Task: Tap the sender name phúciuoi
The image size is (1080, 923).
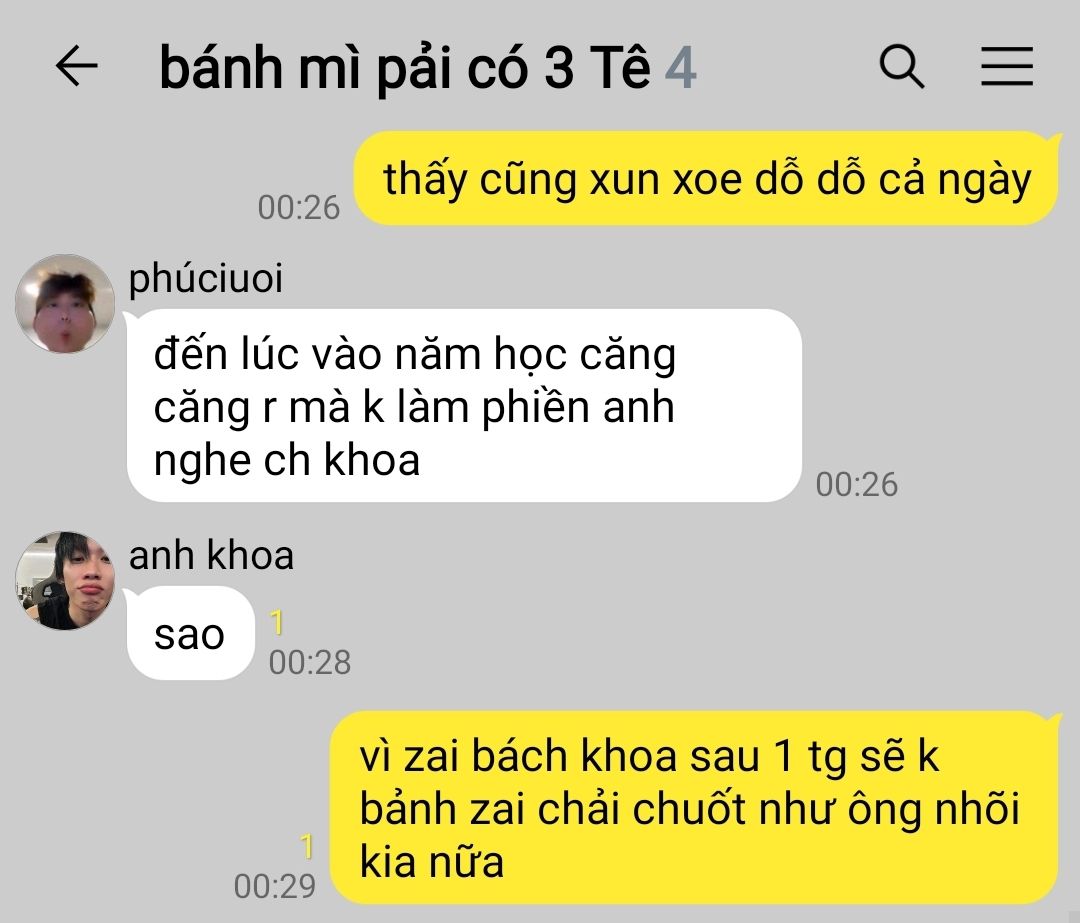Action: 206,278
